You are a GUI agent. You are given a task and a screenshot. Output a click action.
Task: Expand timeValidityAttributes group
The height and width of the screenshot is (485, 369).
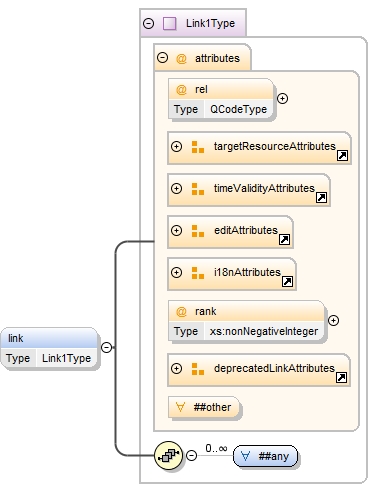point(176,188)
